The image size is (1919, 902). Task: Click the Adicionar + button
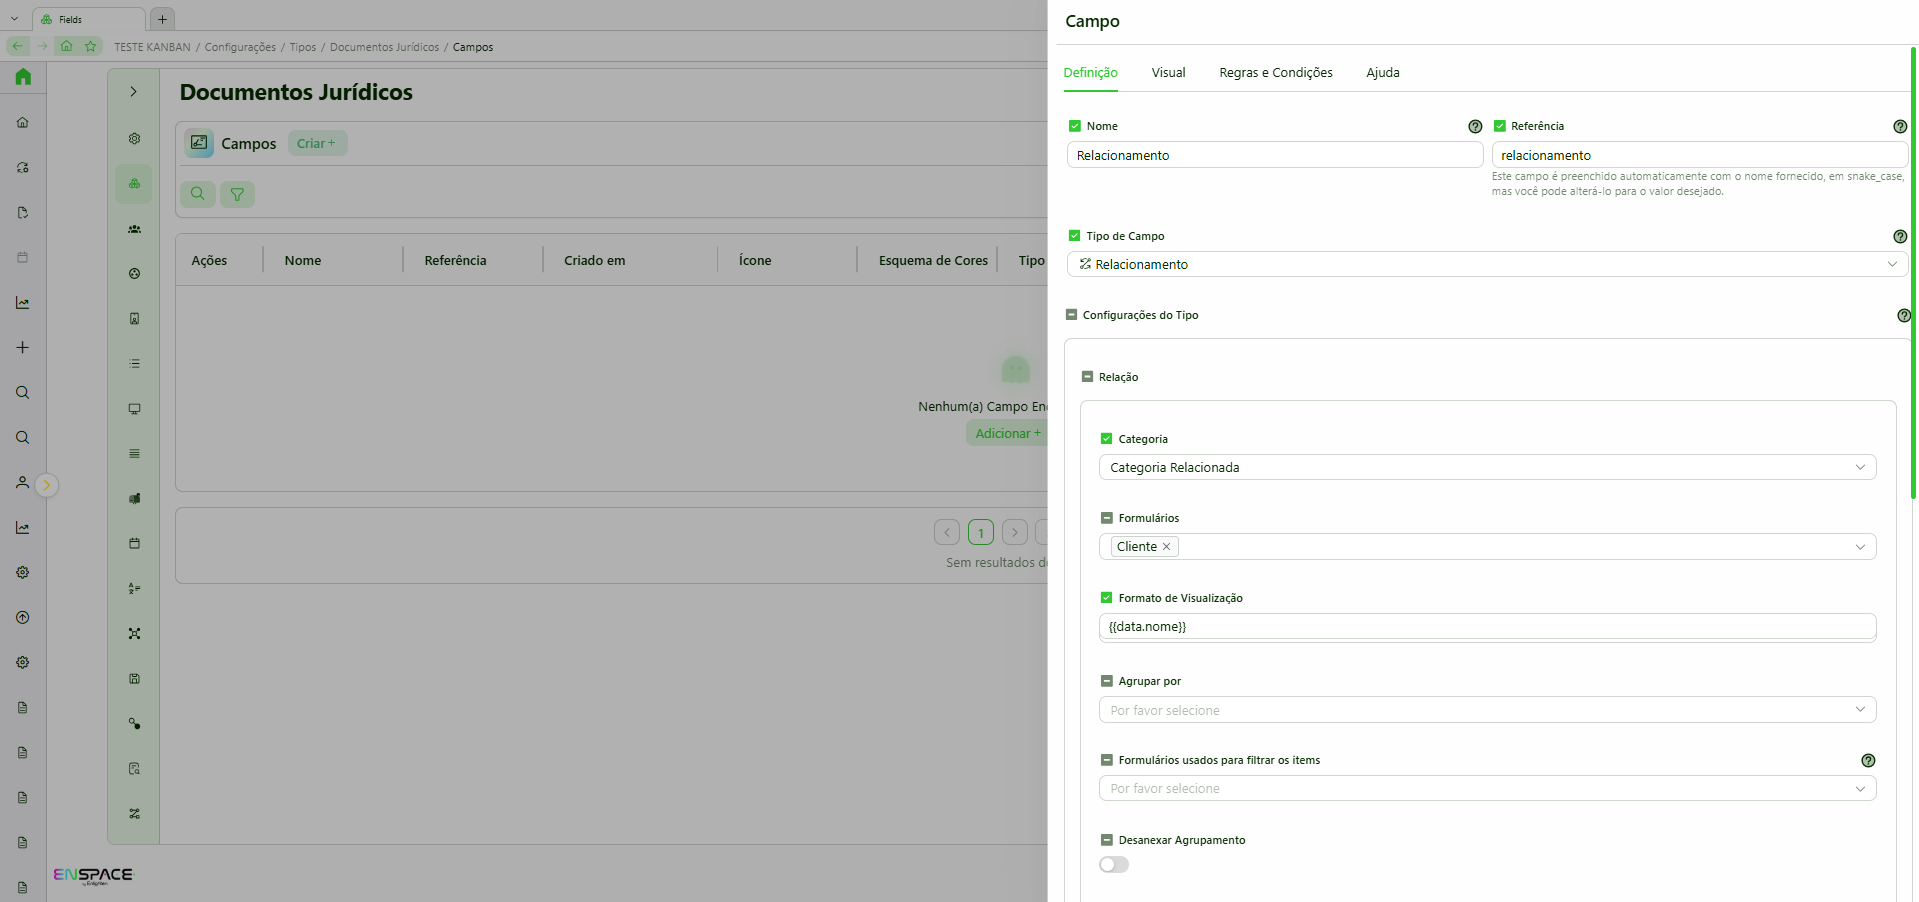coord(1008,433)
